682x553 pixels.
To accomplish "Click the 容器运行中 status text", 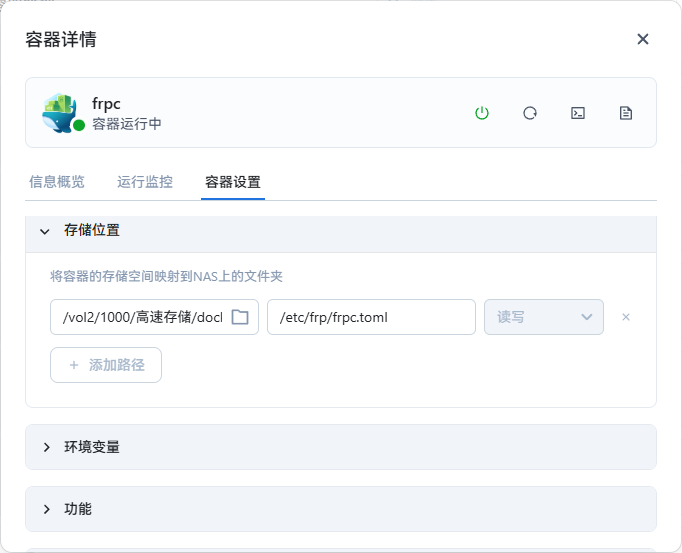I will coord(127,124).
